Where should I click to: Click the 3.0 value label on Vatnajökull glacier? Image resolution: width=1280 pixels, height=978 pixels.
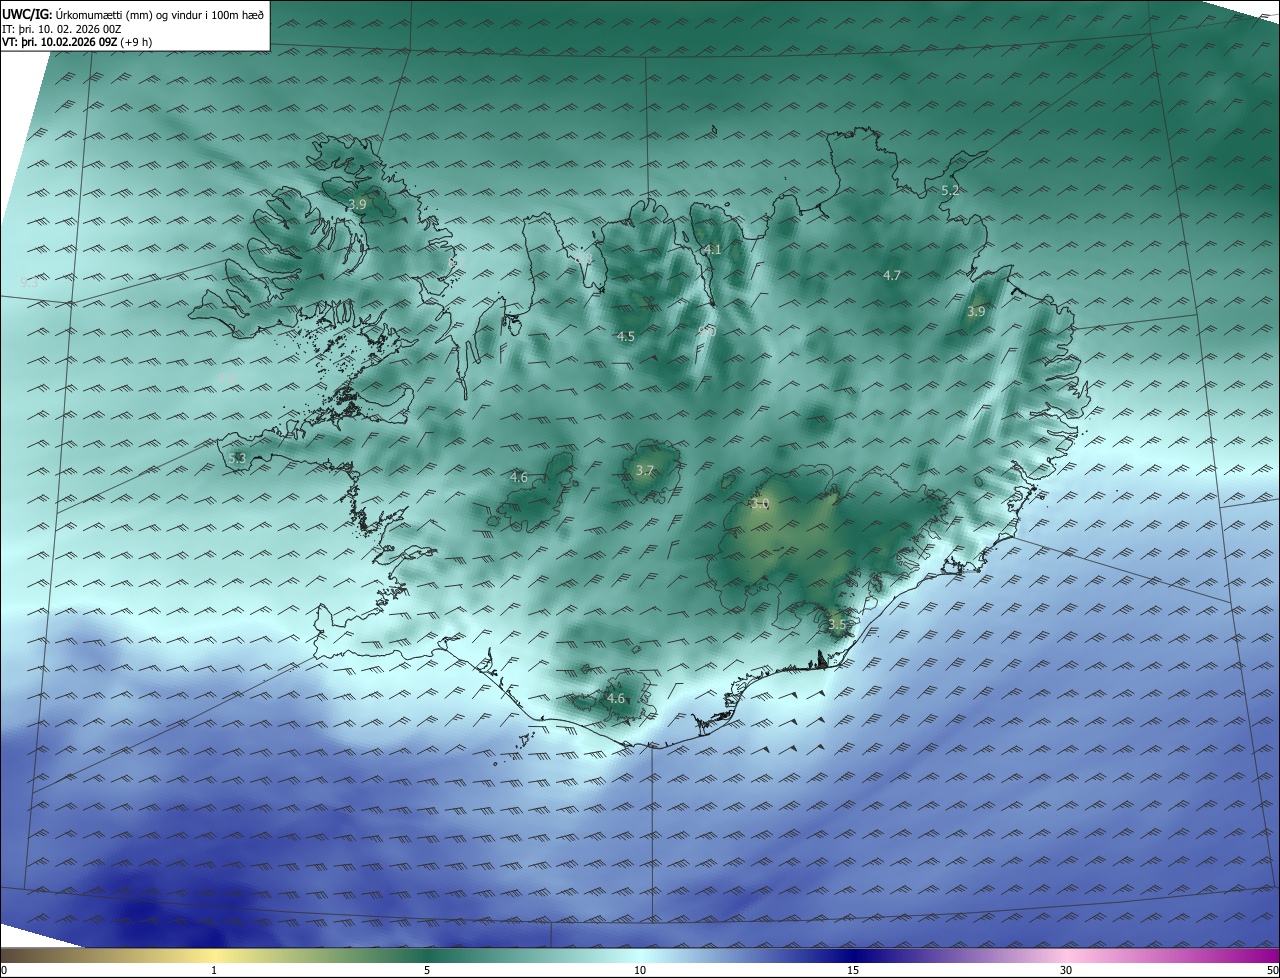[760, 504]
